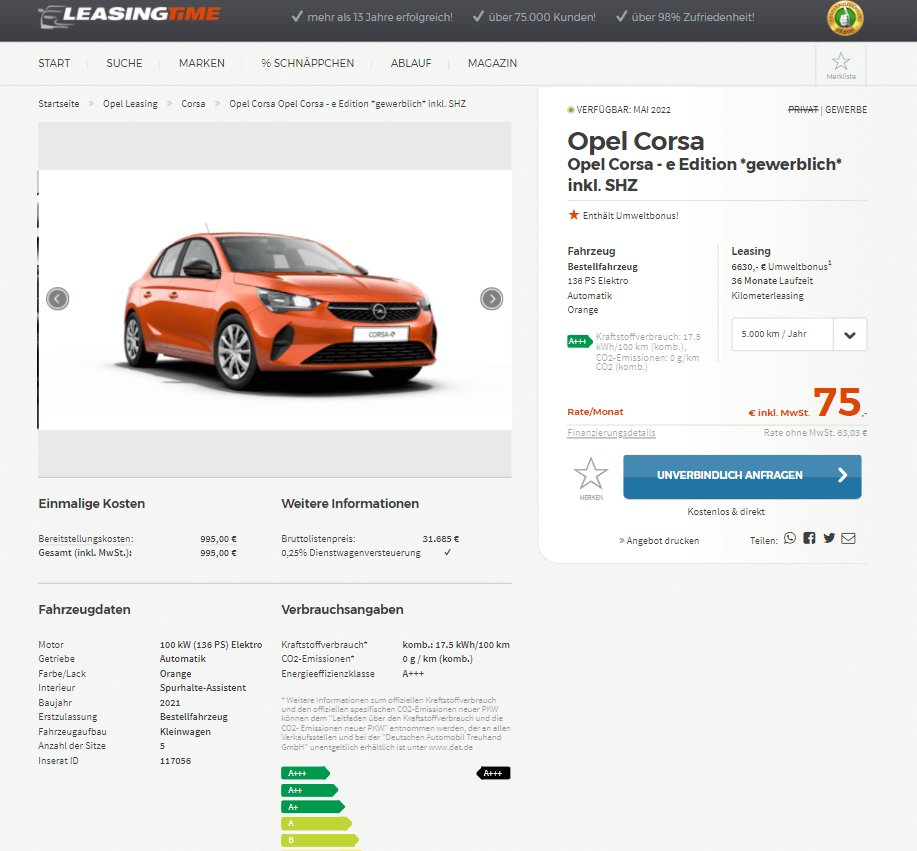Show next car image with right arrow
The width and height of the screenshot is (917, 851).
click(x=491, y=299)
